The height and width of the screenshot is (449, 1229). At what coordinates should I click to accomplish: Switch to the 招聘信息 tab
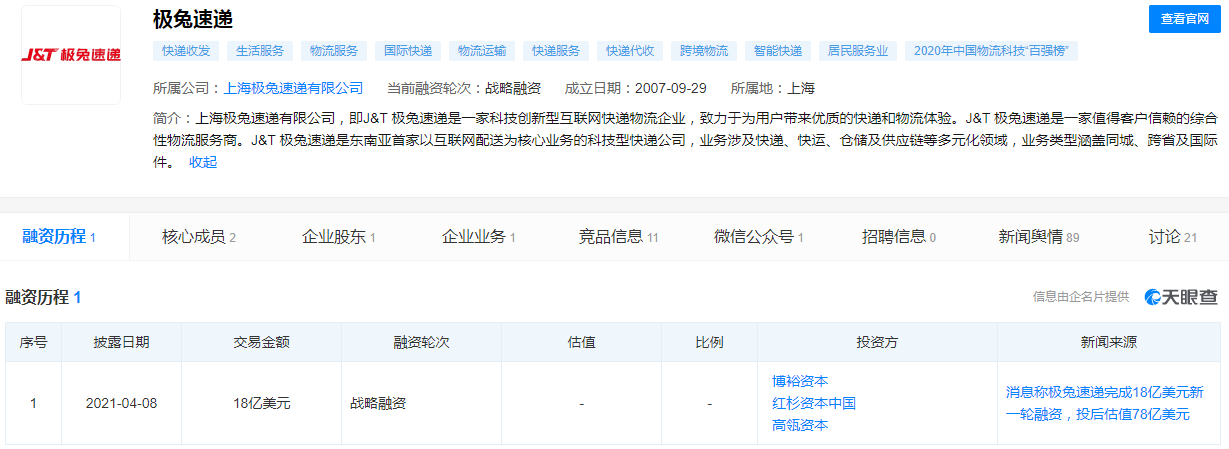[x=899, y=237]
